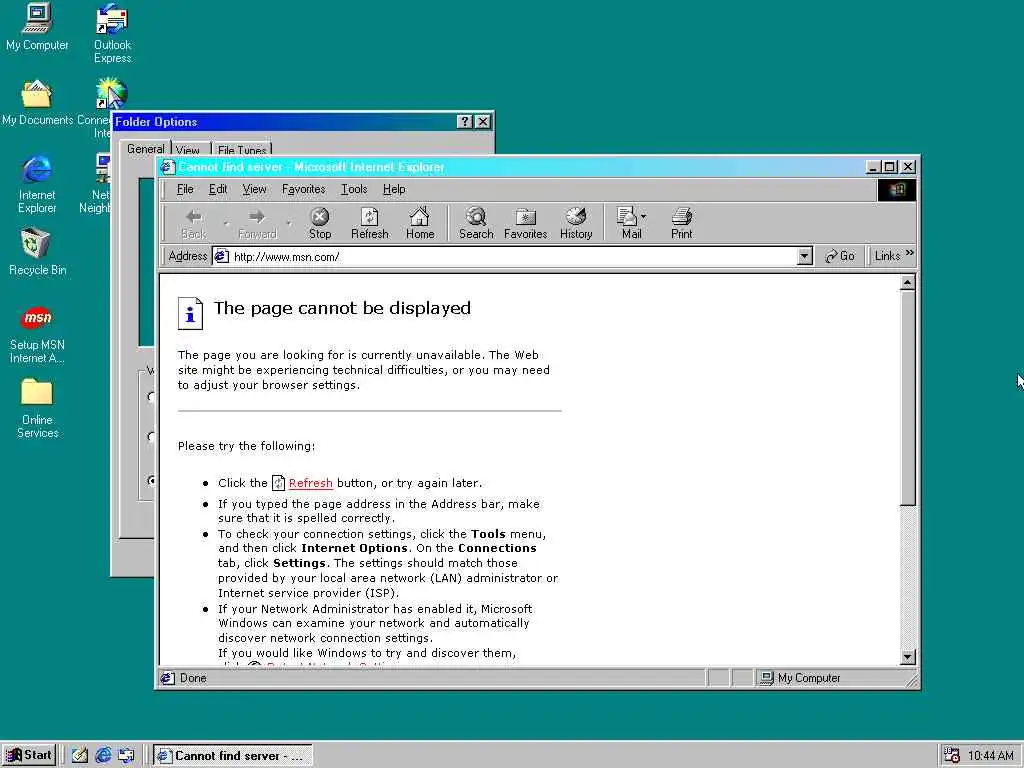Screen dimensions: 1024x768
Task: Print the page via Print icon
Action: pyautogui.click(x=681, y=223)
